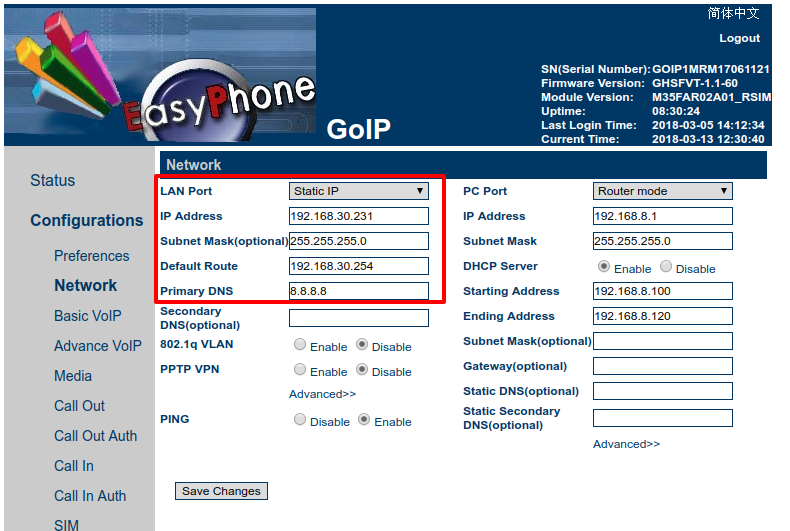
Task: Select Enable for 802.1q VLAN
Action: pyautogui.click(x=300, y=345)
